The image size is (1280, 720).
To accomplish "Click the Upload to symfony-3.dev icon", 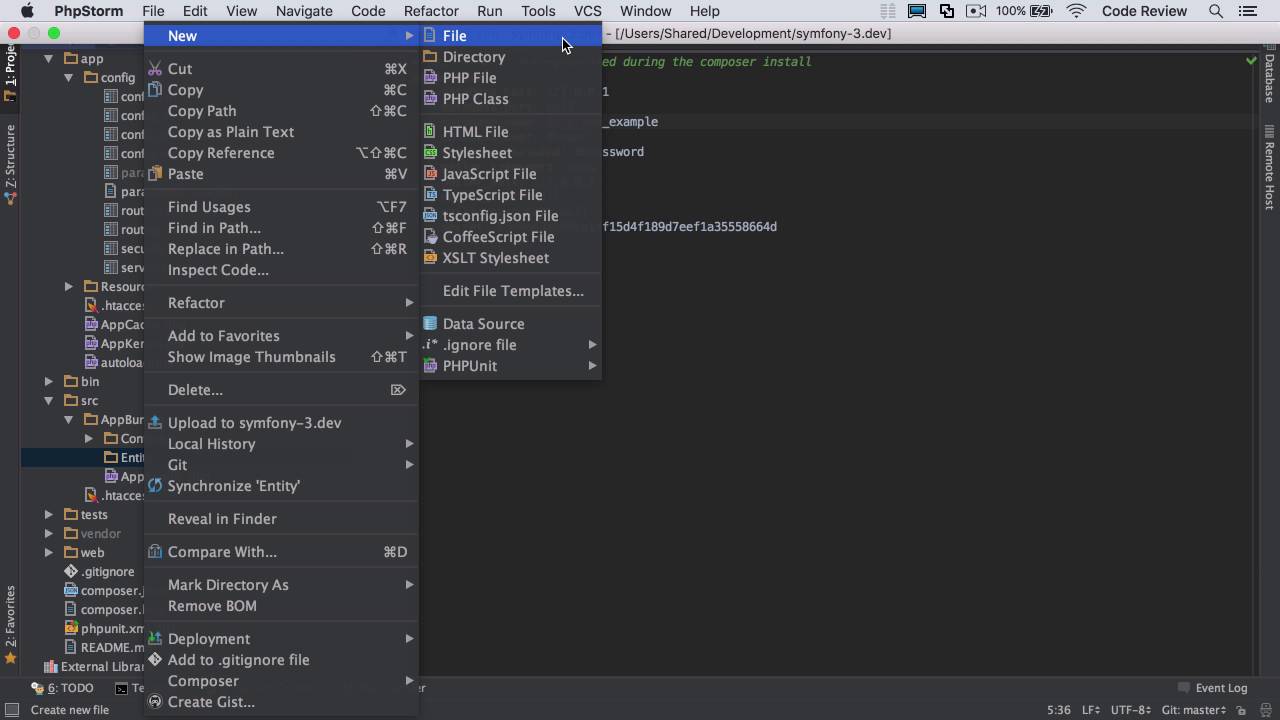I will (155, 423).
